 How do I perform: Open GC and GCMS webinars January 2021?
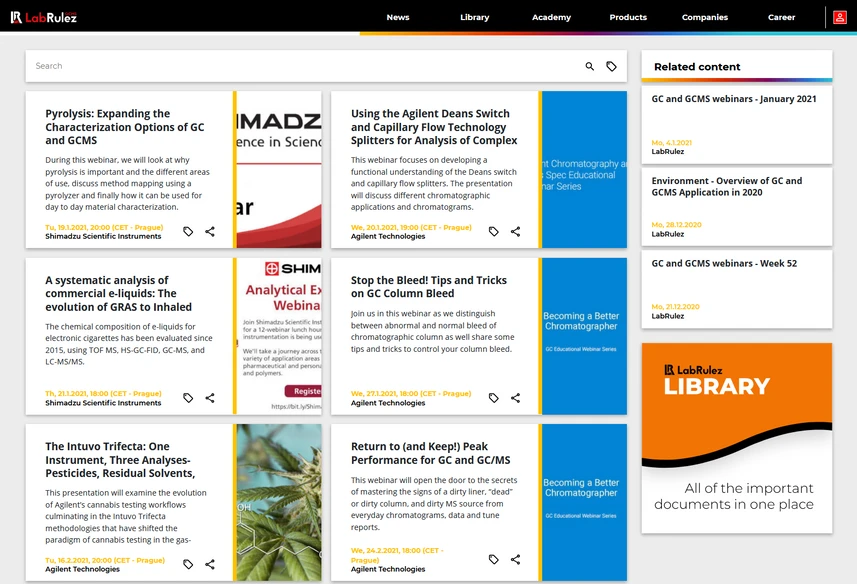pos(734,99)
